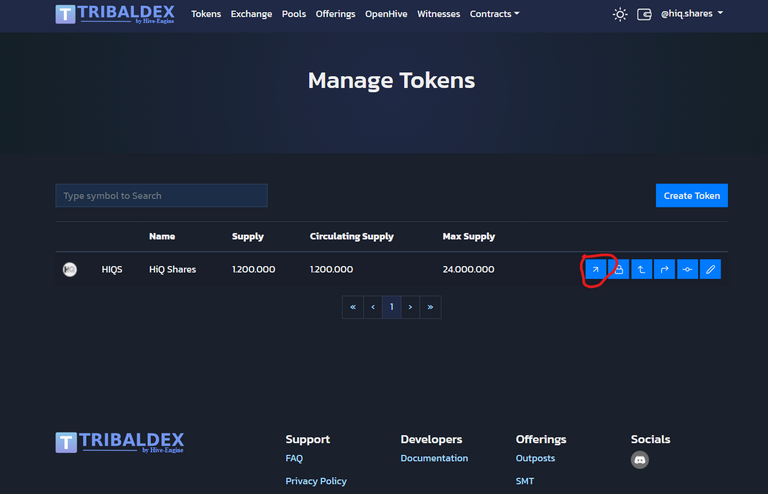Click the up-right arrow button in HIQS row
This screenshot has width=768, height=494.
pyautogui.click(x=596, y=269)
